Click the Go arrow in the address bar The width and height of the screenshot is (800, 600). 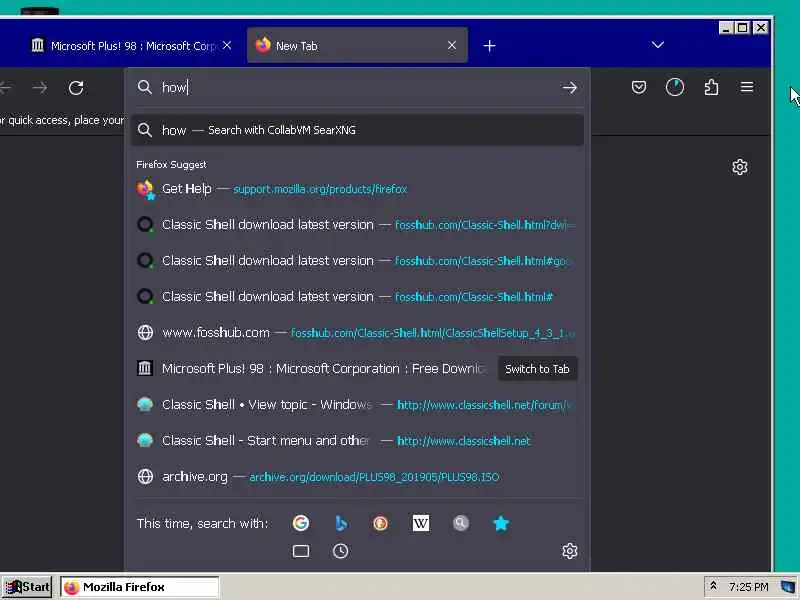569,88
